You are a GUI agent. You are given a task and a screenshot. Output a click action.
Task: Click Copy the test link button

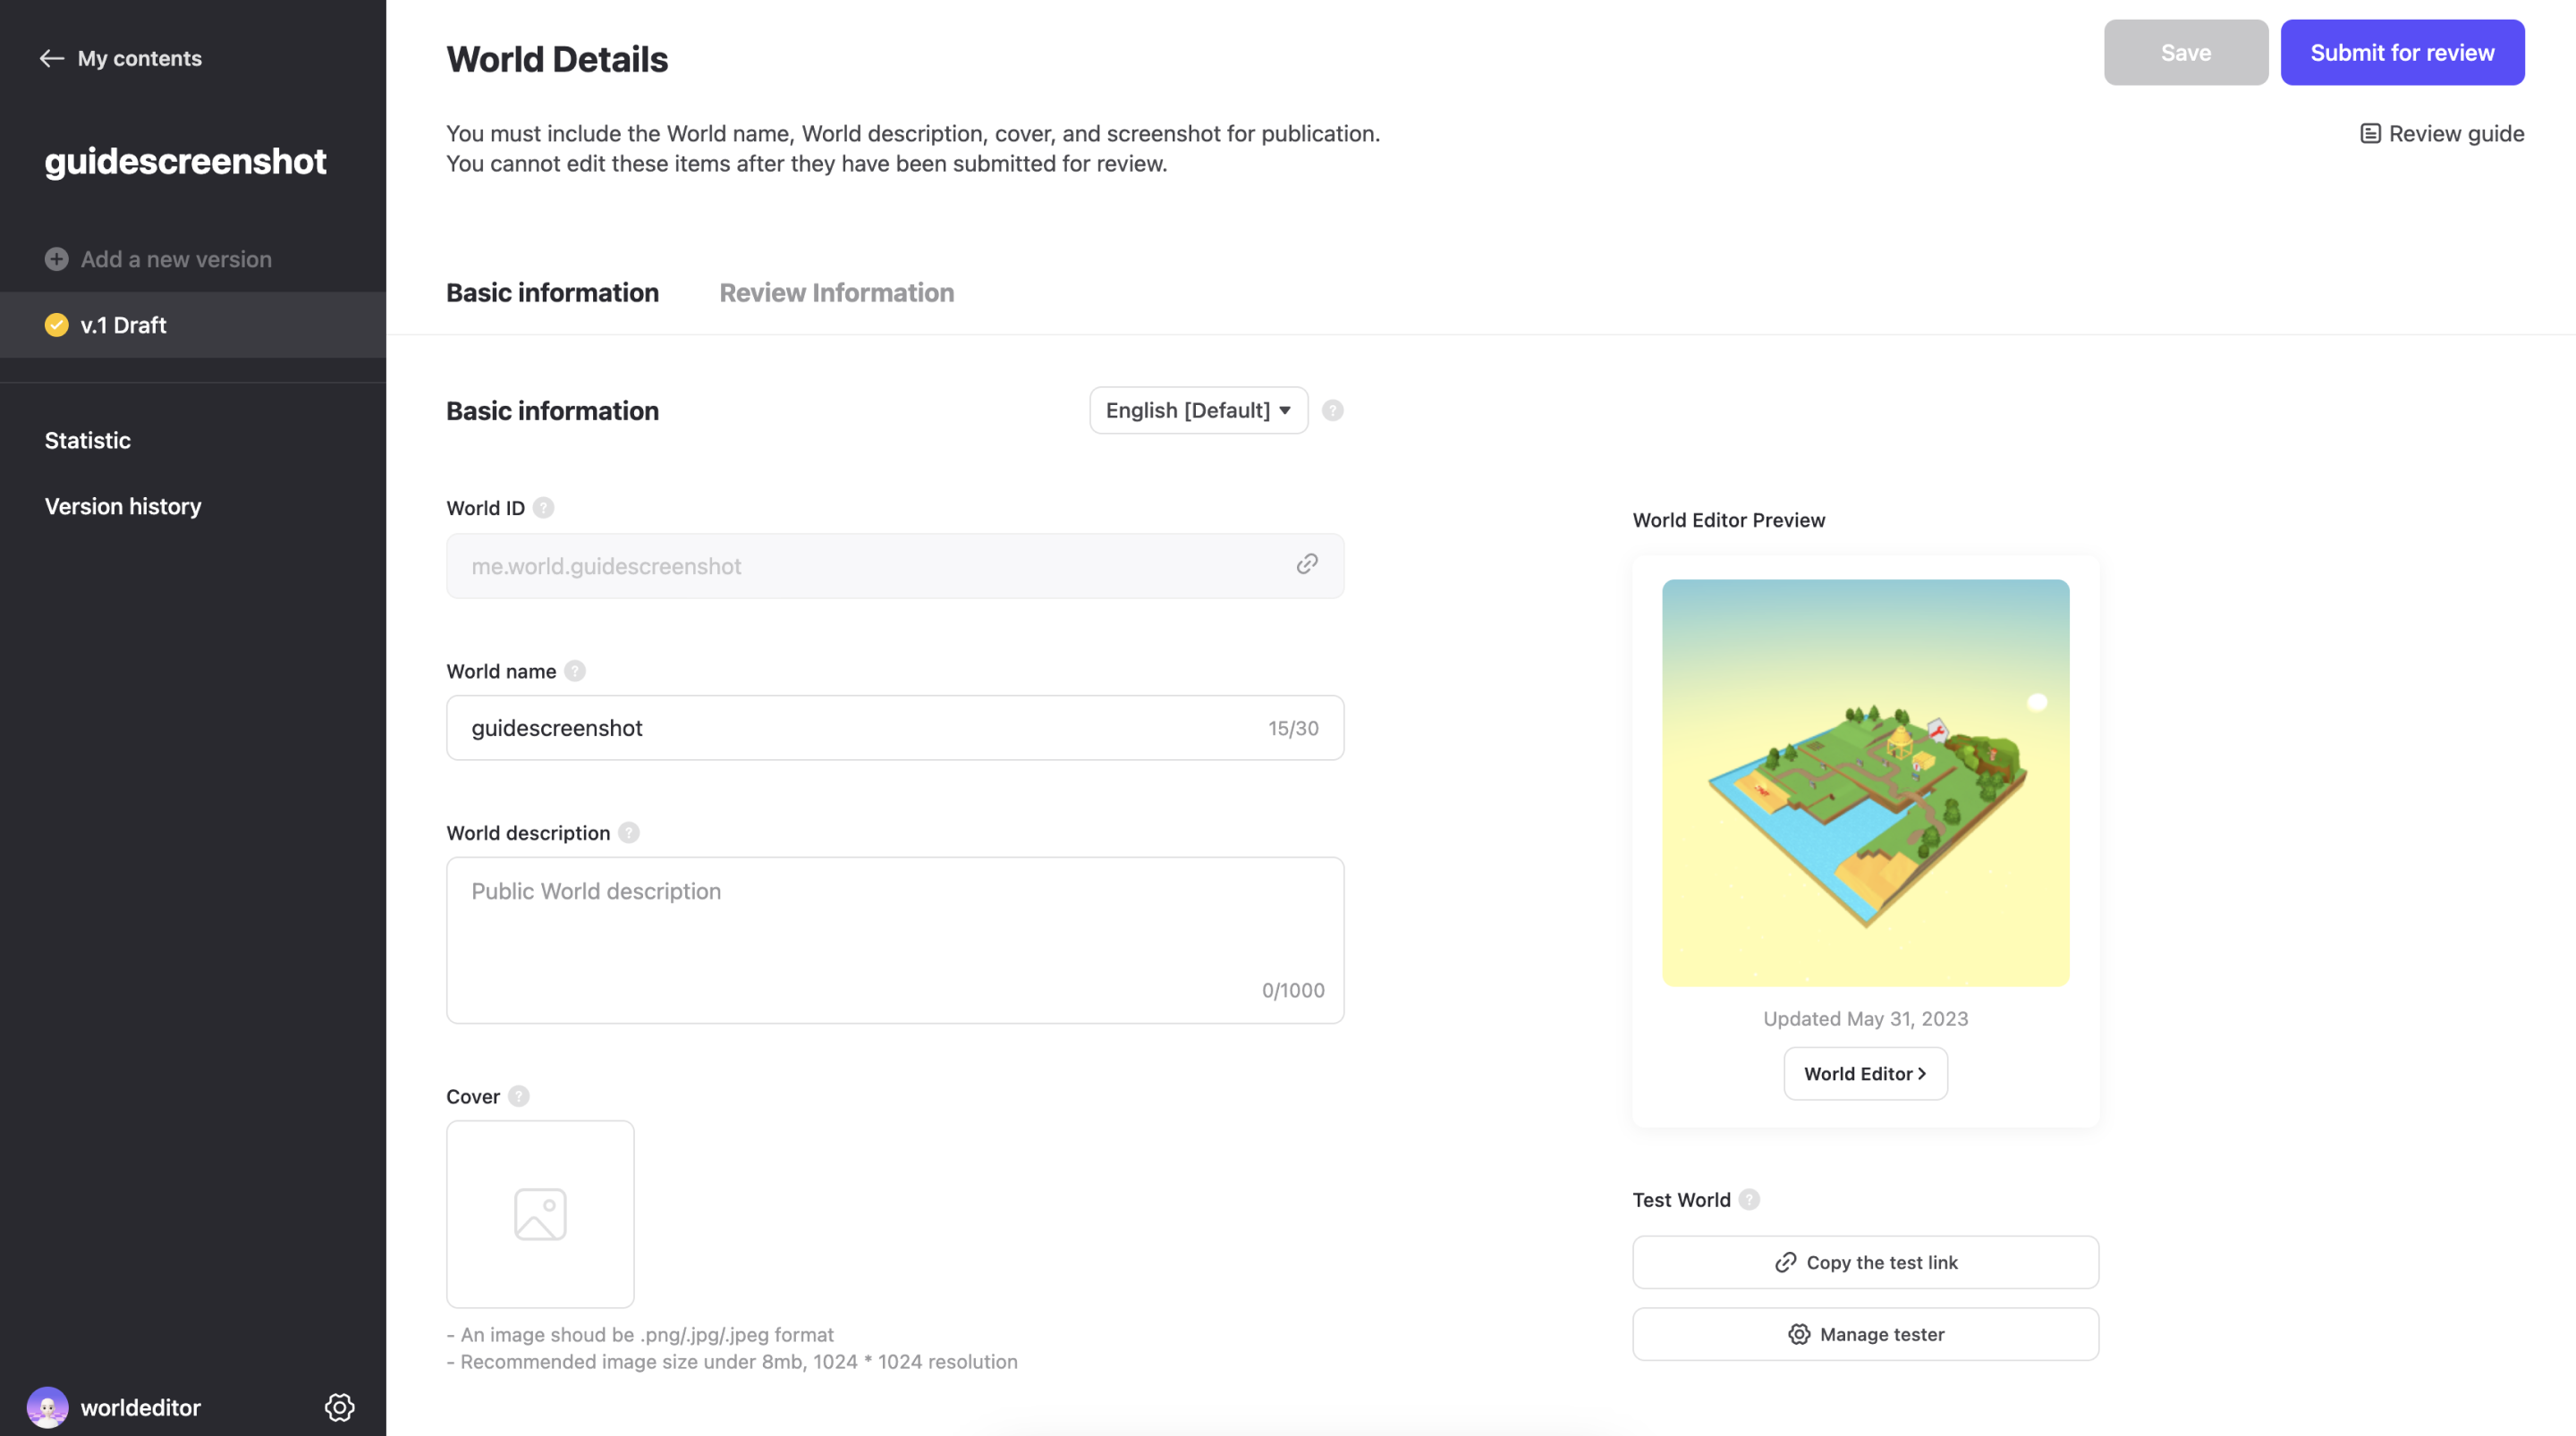(1865, 1262)
